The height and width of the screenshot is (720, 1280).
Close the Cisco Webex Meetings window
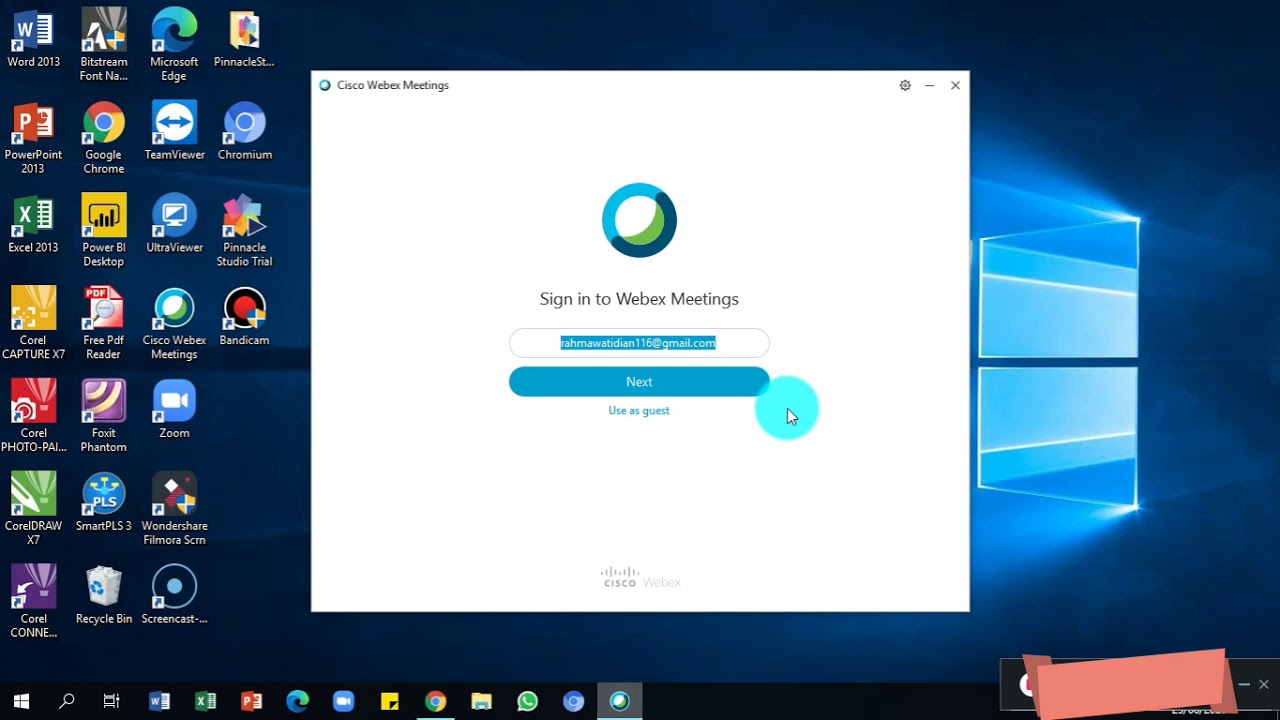coord(955,85)
